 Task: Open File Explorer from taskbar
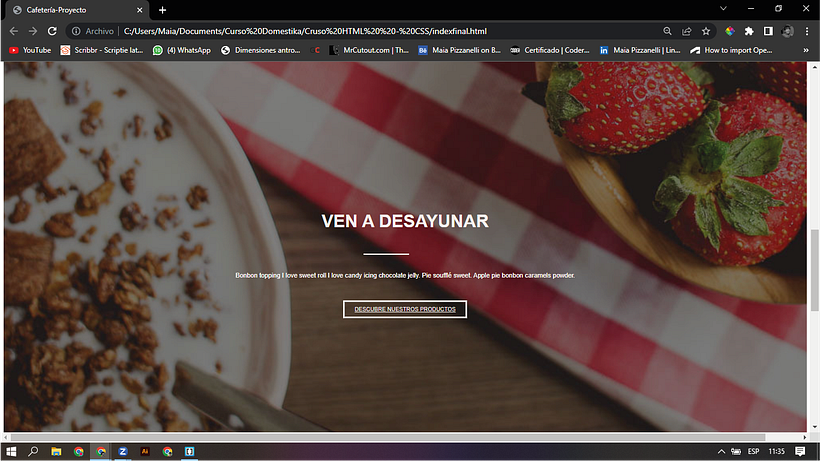[x=56, y=451]
